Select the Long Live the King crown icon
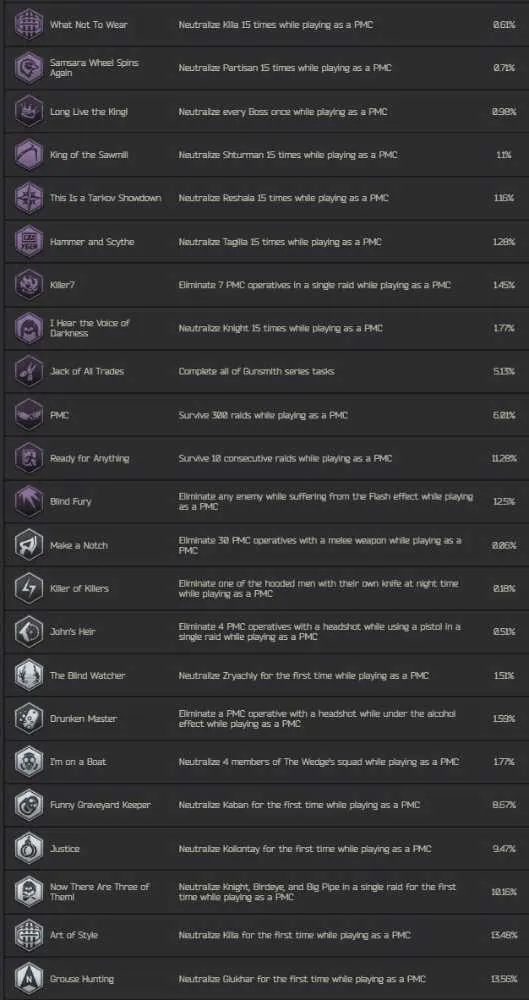 29,111
